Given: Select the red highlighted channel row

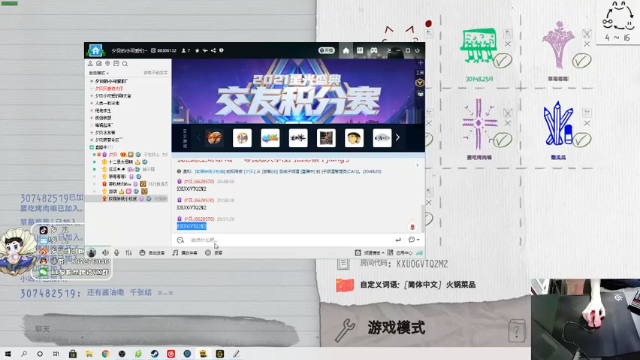Looking at the screenshot, I should [x=109, y=89].
